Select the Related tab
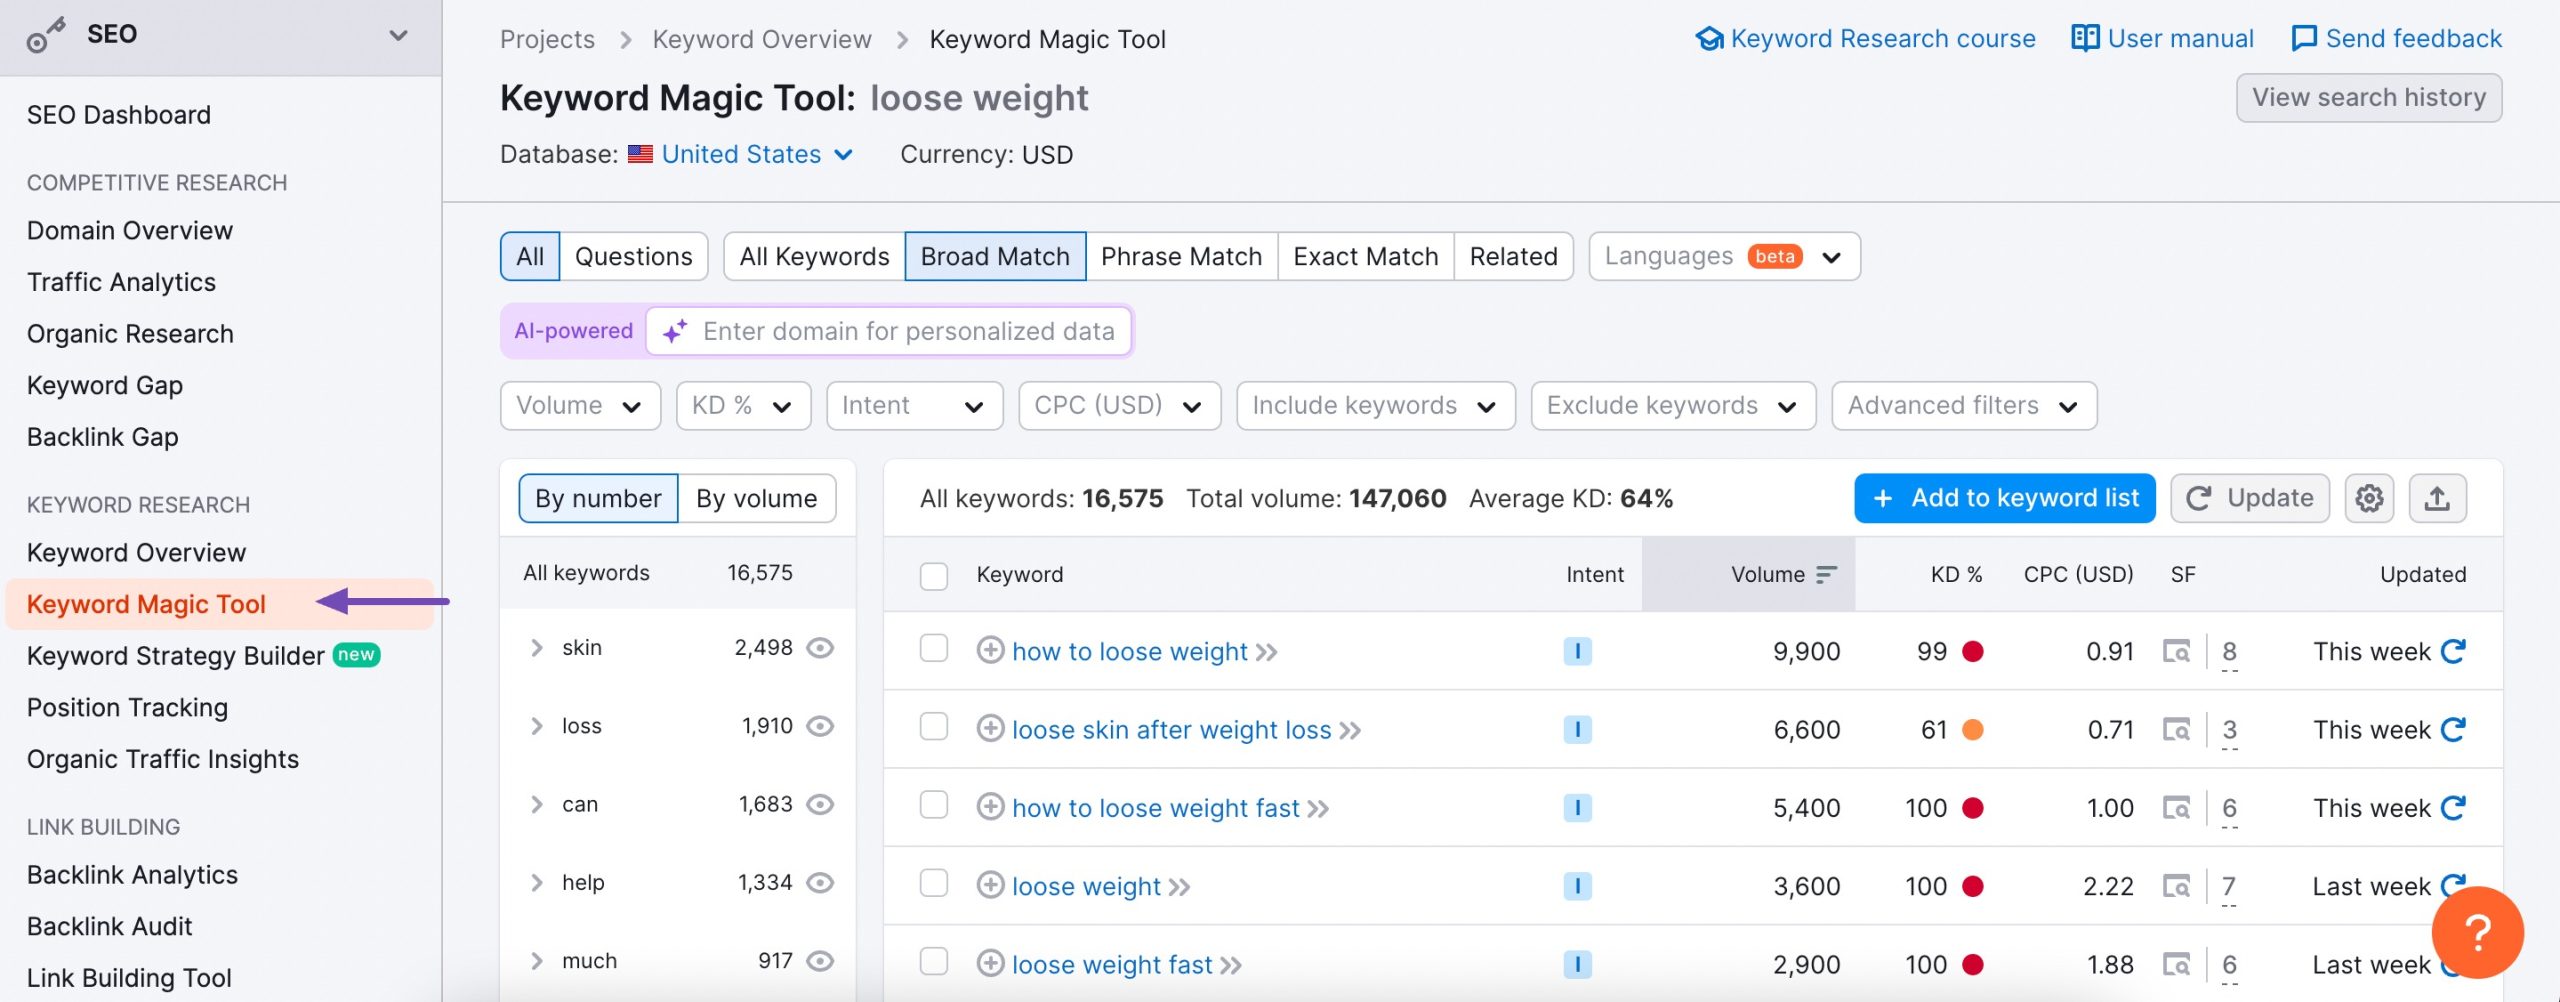This screenshot has width=2560, height=1002. pyautogui.click(x=1513, y=256)
